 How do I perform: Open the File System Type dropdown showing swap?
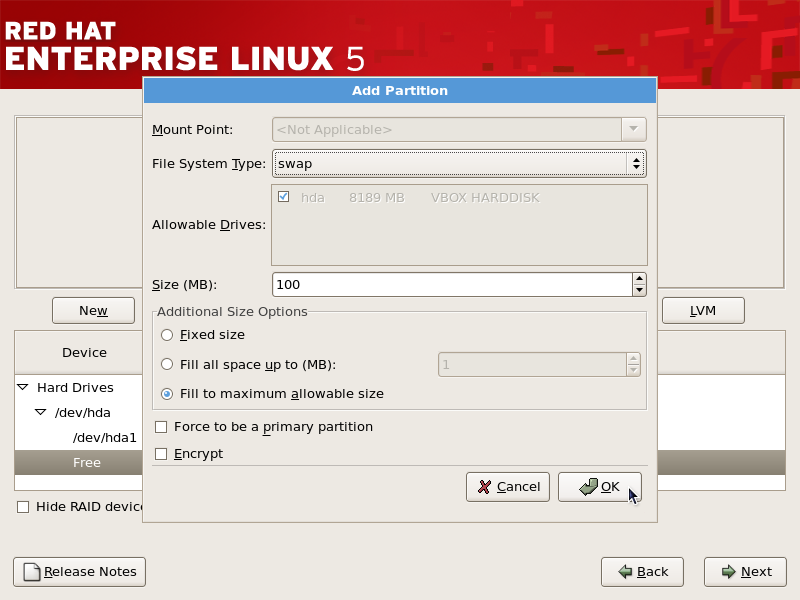click(x=459, y=164)
